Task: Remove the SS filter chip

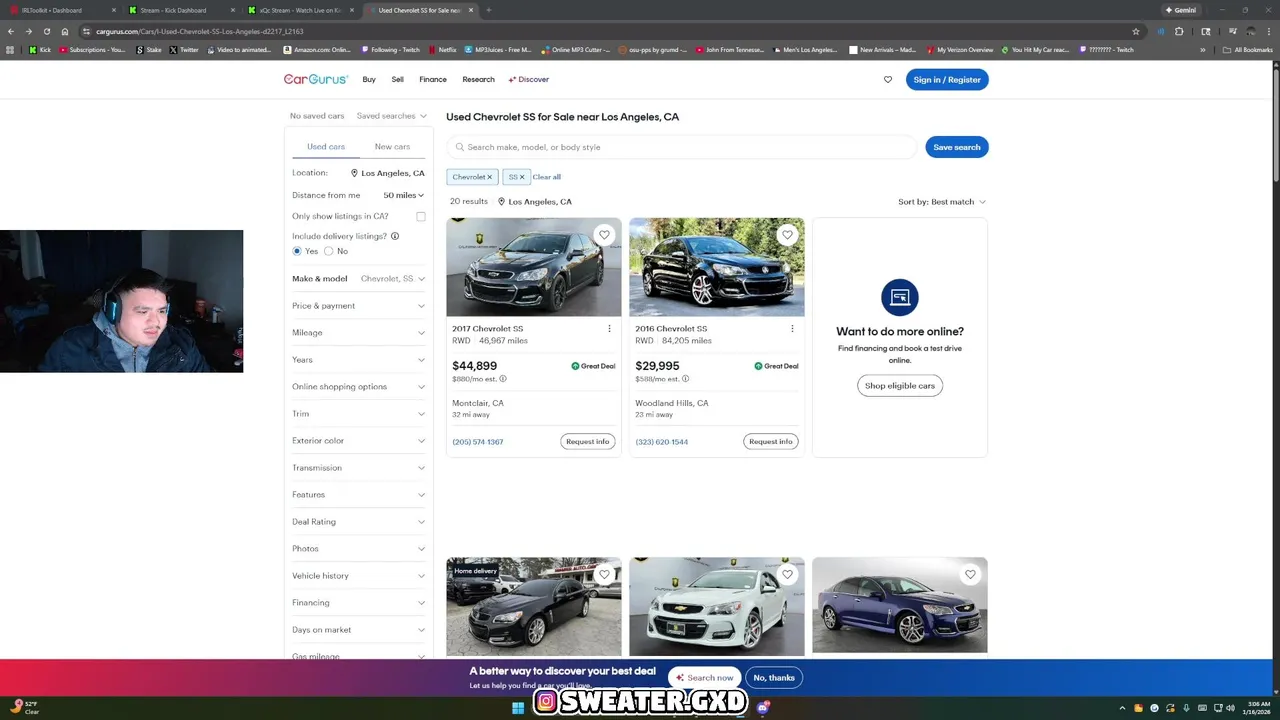Action: [x=521, y=177]
